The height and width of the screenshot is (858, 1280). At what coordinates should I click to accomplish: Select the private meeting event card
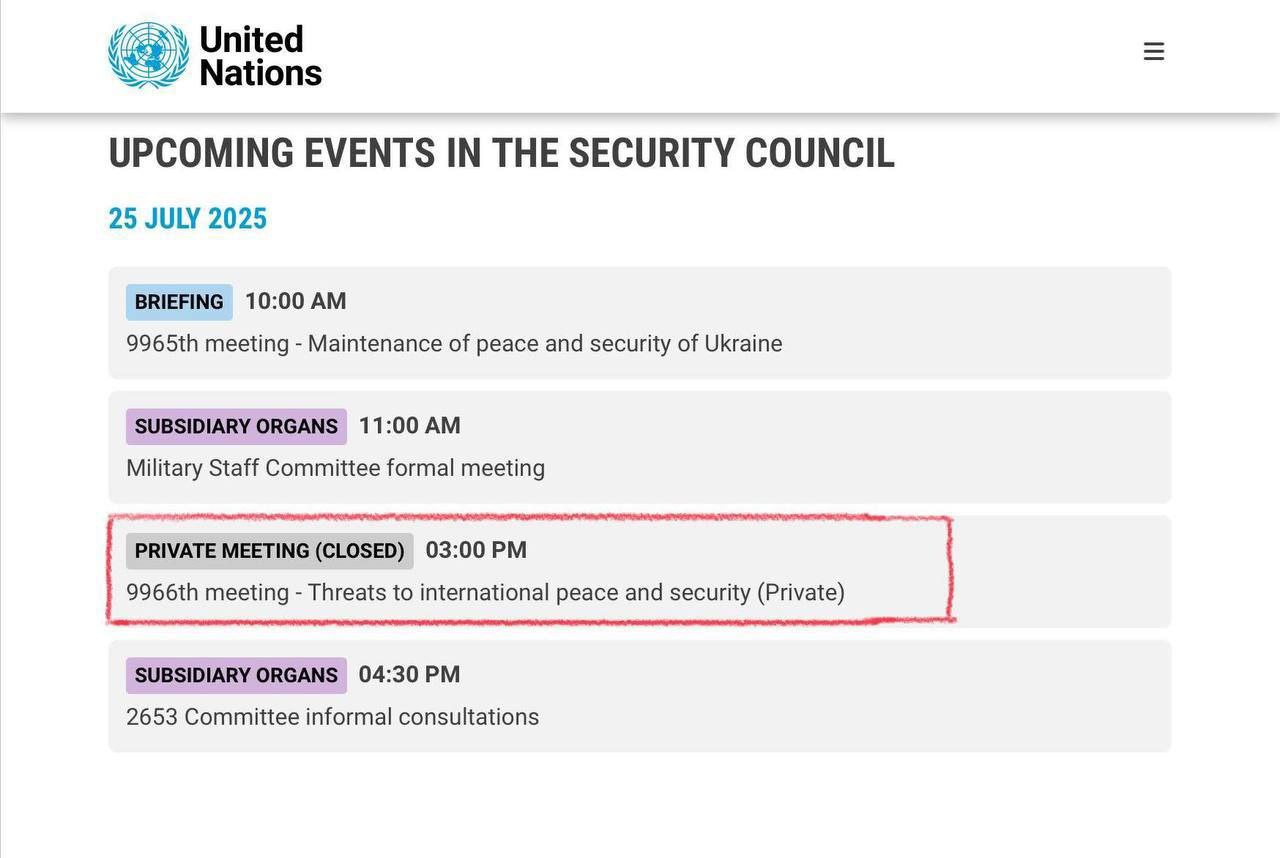click(640, 572)
